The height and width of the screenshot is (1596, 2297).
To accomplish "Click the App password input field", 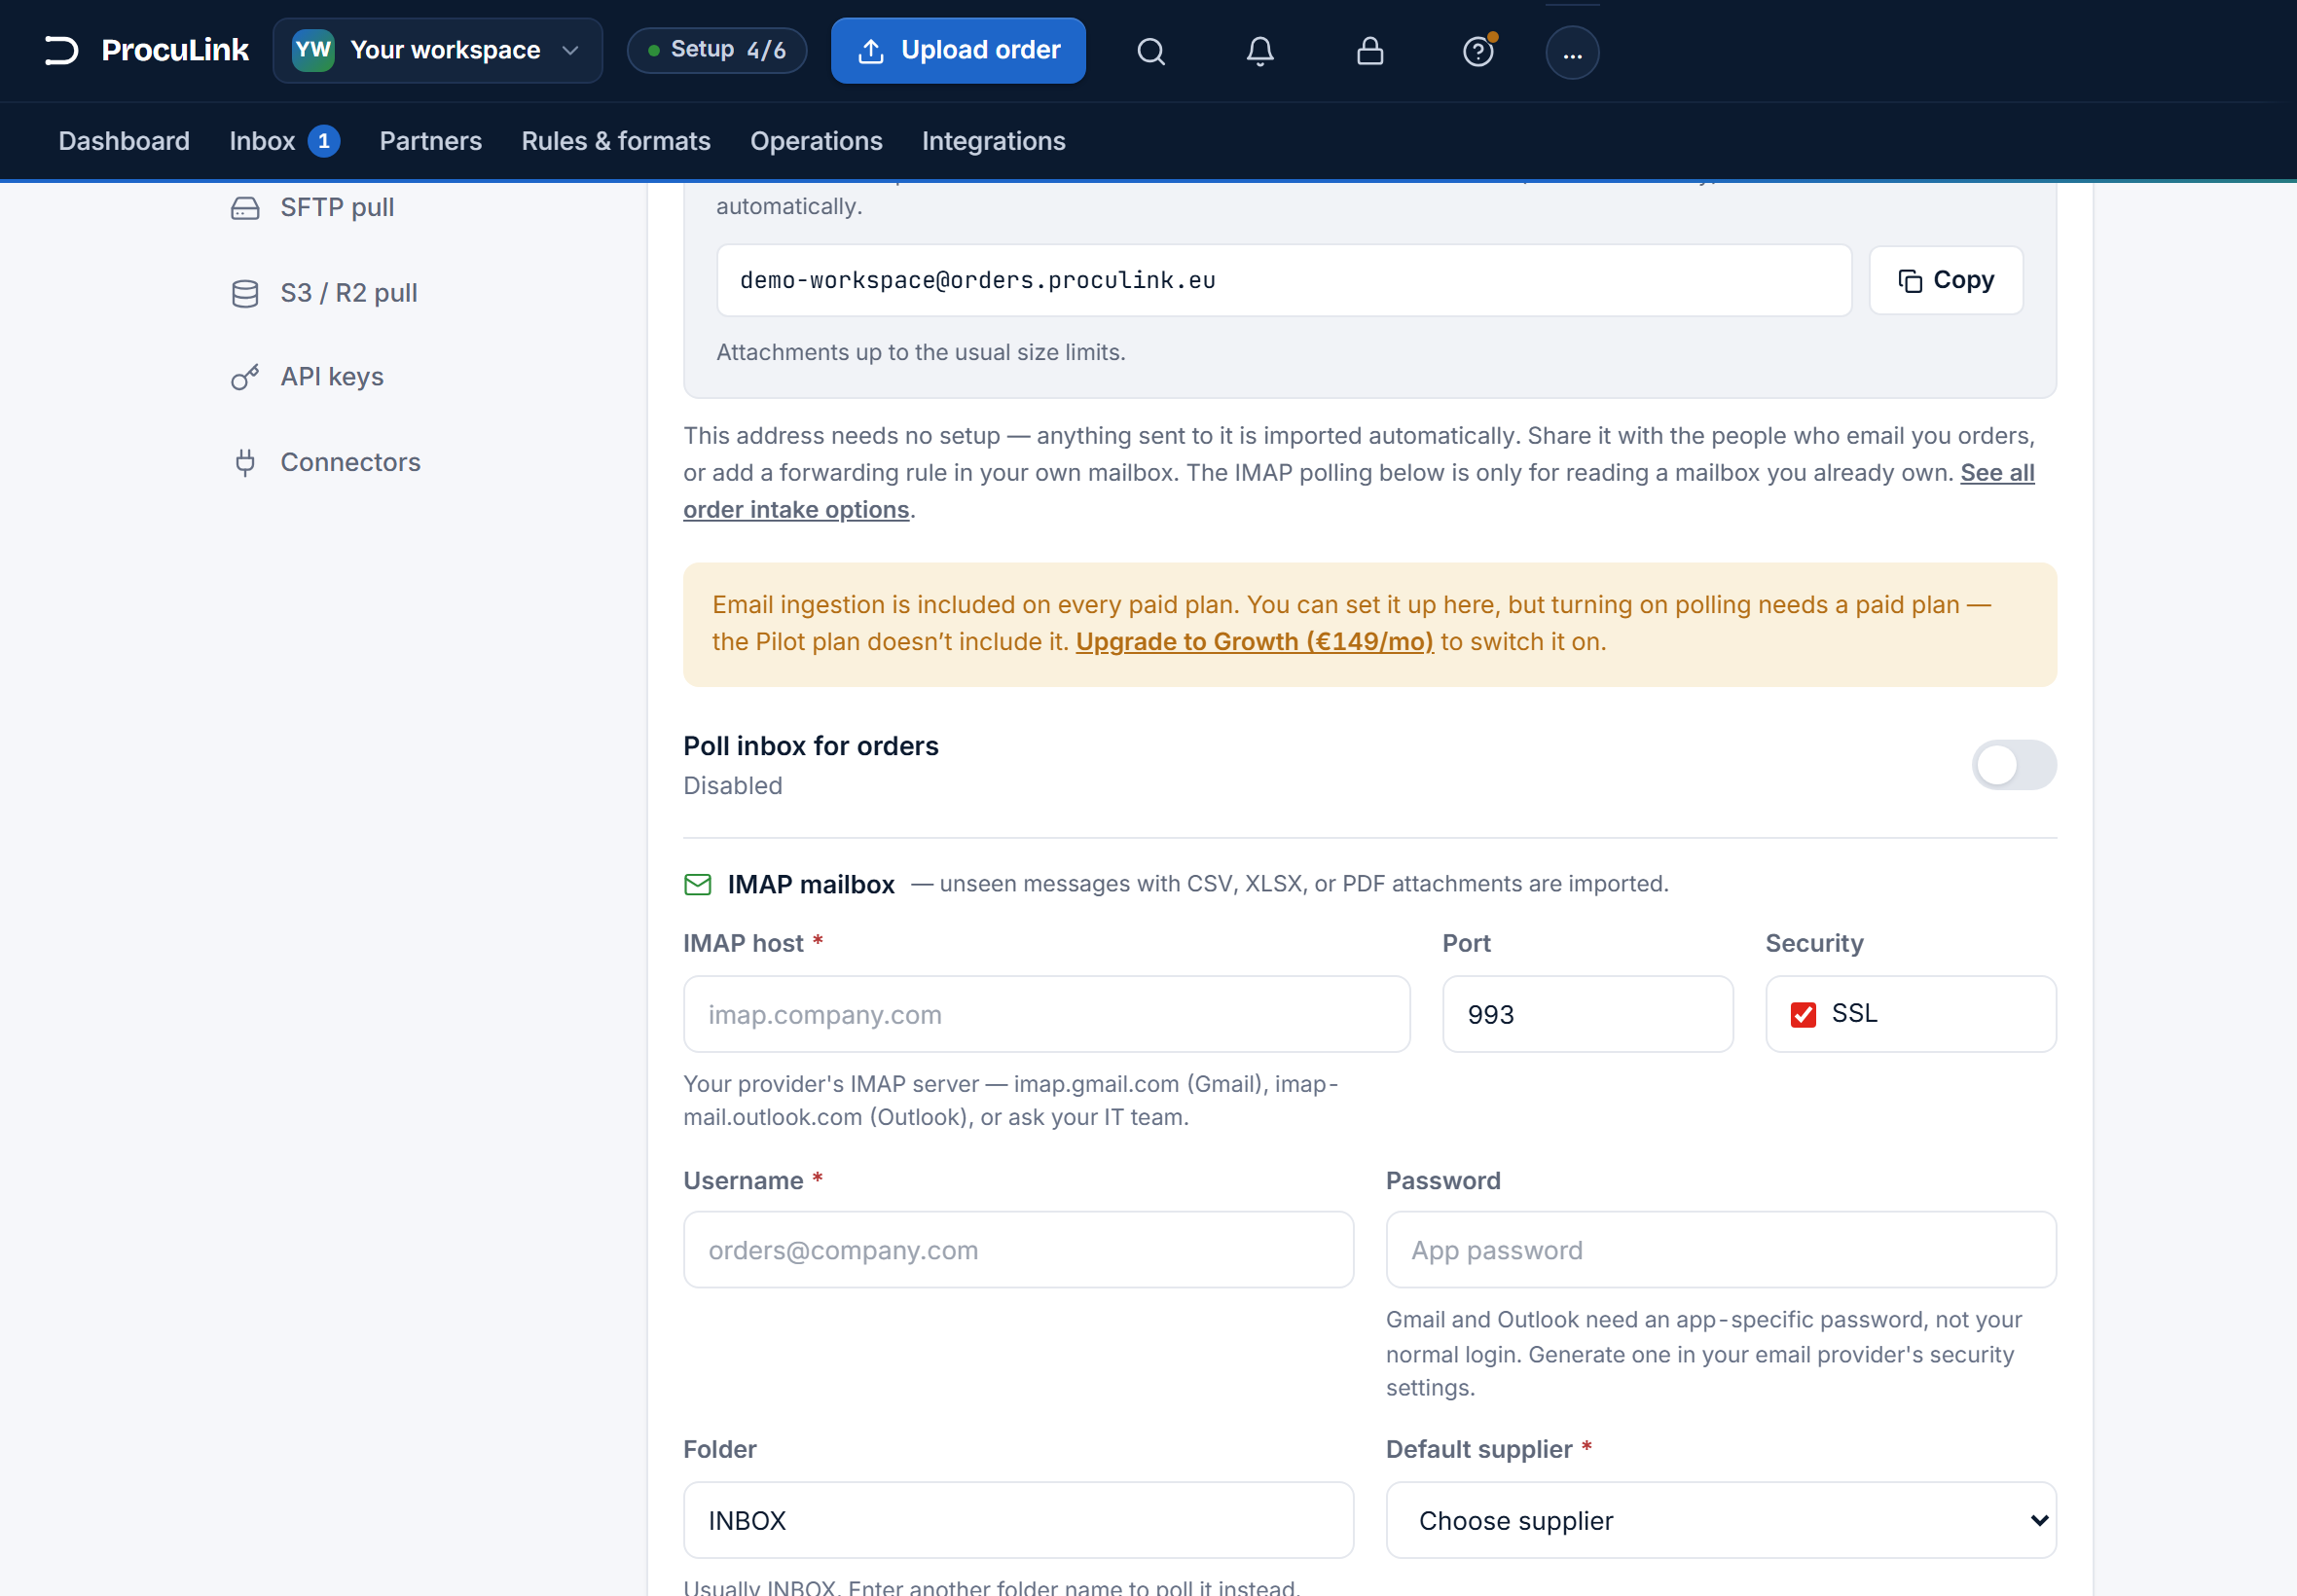I will click(x=1721, y=1250).
